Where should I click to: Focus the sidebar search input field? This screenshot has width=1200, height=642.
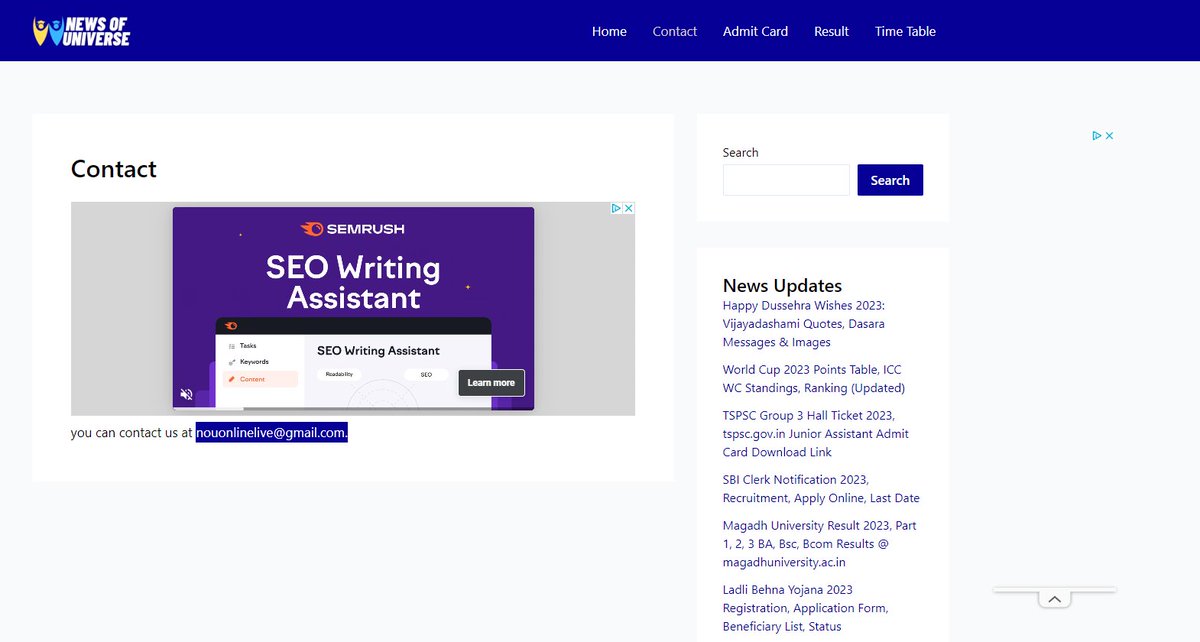786,180
